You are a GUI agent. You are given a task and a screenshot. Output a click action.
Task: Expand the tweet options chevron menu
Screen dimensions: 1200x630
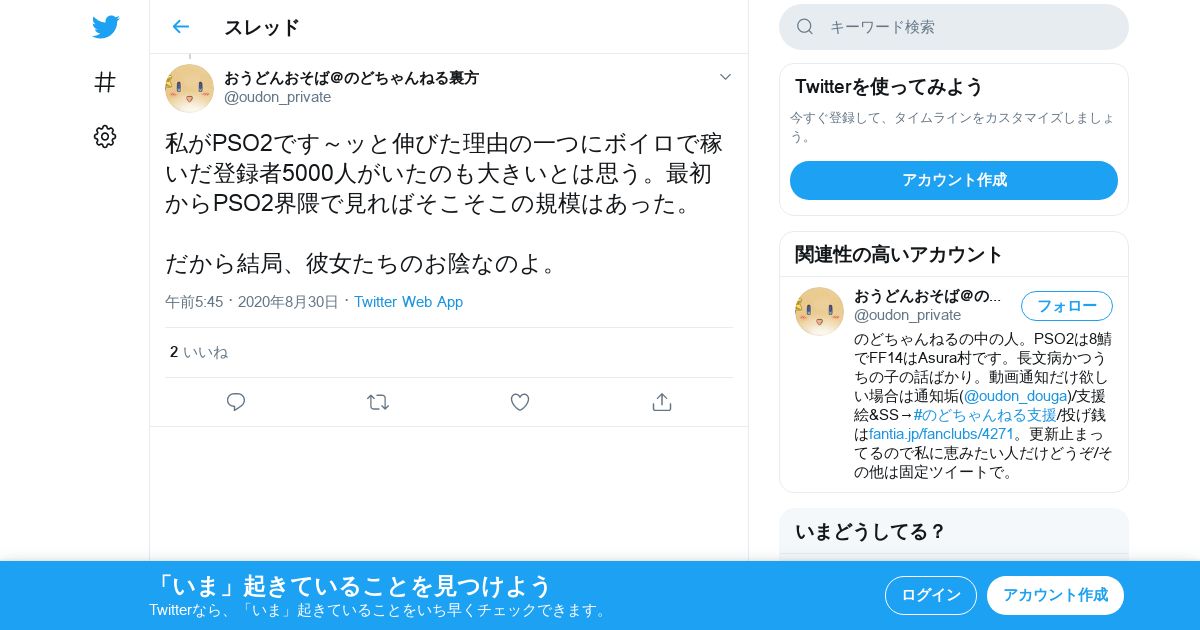coord(725,77)
